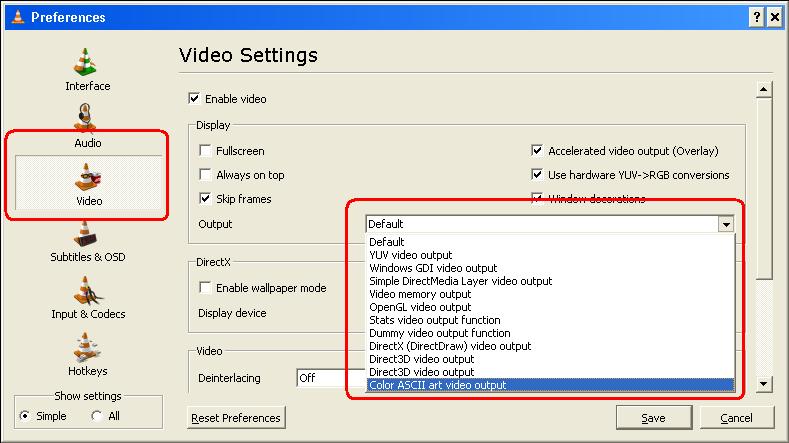Click the scrollbar up arrow
The image size is (789, 443).
point(763,90)
